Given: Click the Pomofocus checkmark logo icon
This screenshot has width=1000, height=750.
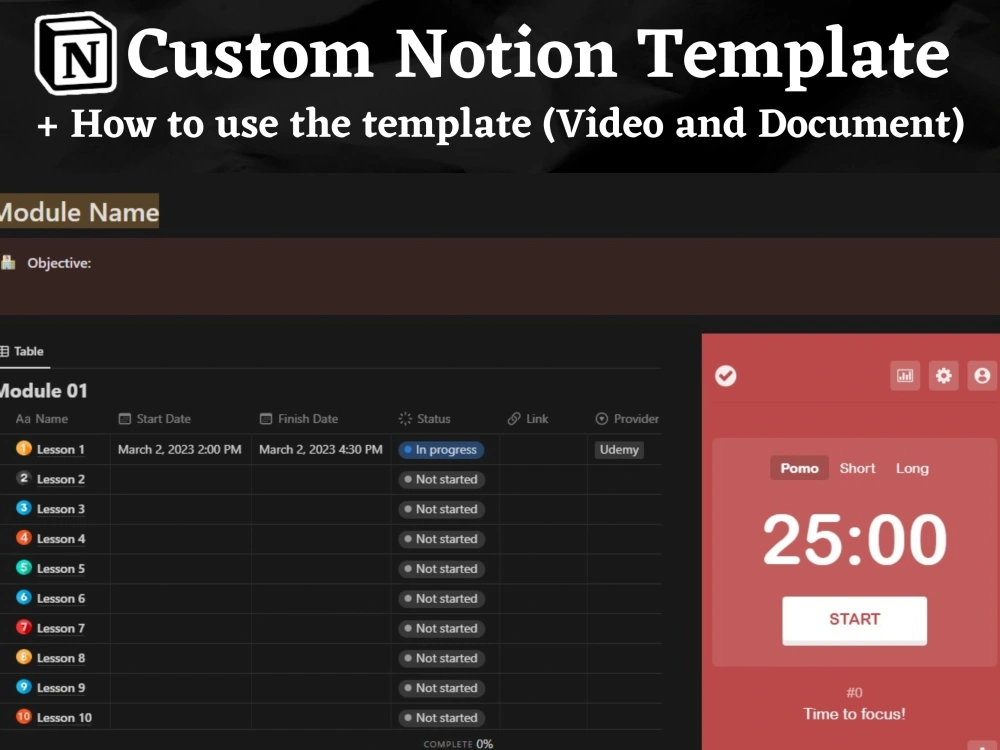Looking at the screenshot, I should coord(726,376).
